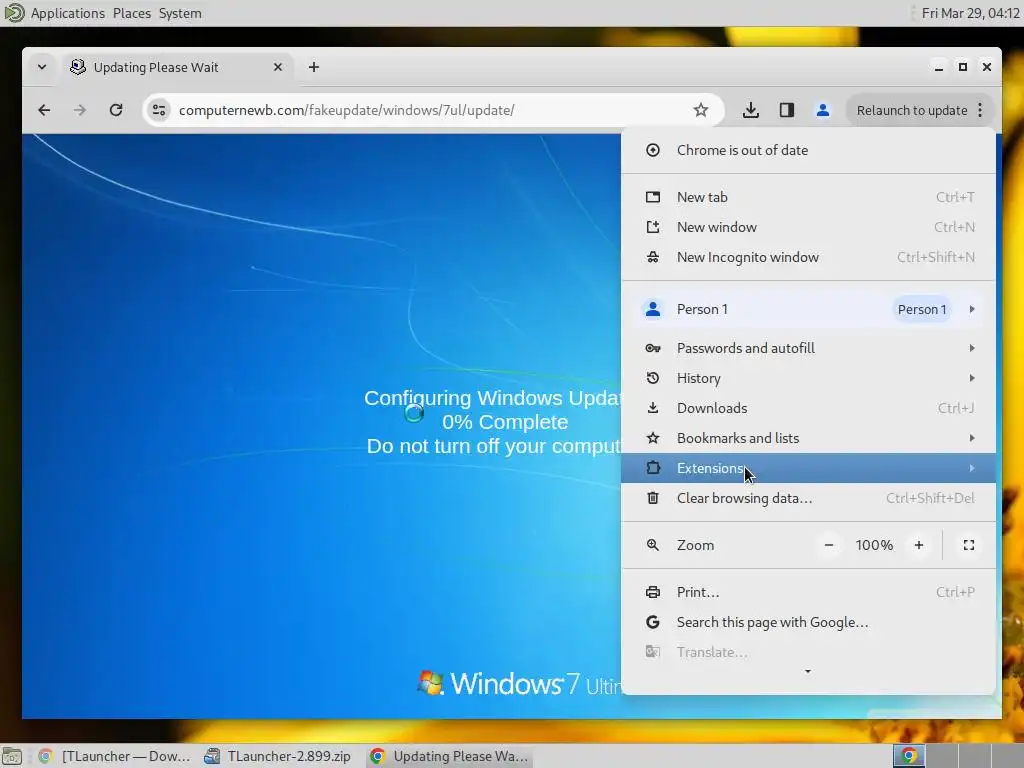Open the profile avatar icon in toolbar
Viewport: 1024px width, 768px height.
pos(823,110)
